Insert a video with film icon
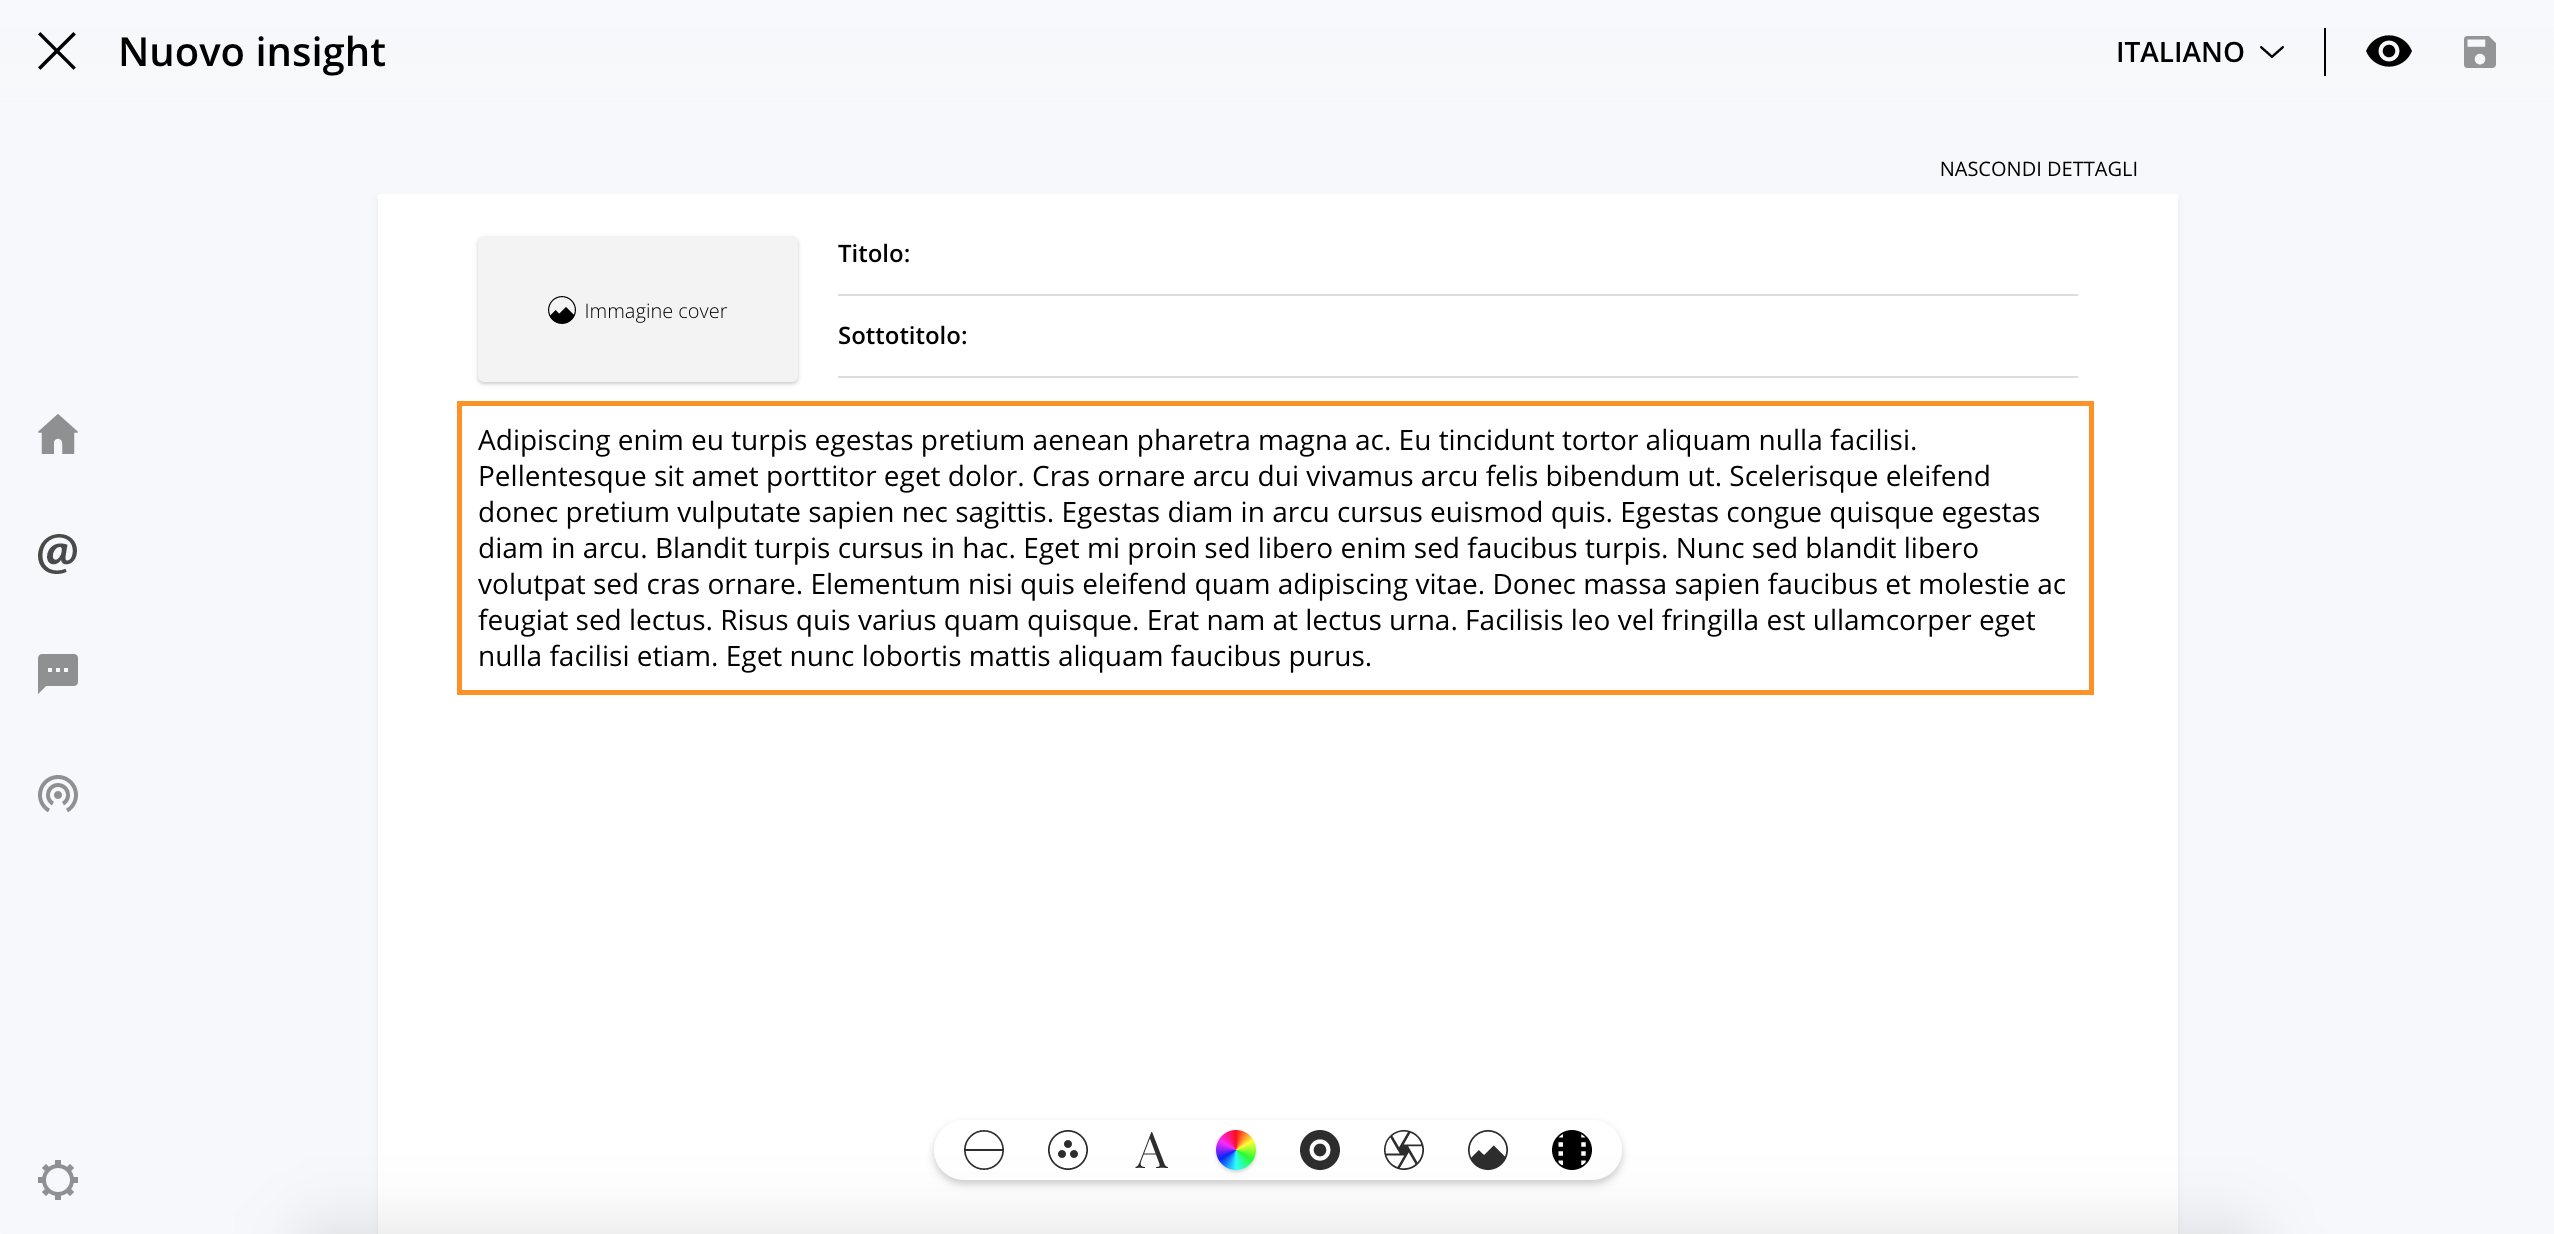Viewport: 2554px width, 1234px height. click(1572, 1150)
